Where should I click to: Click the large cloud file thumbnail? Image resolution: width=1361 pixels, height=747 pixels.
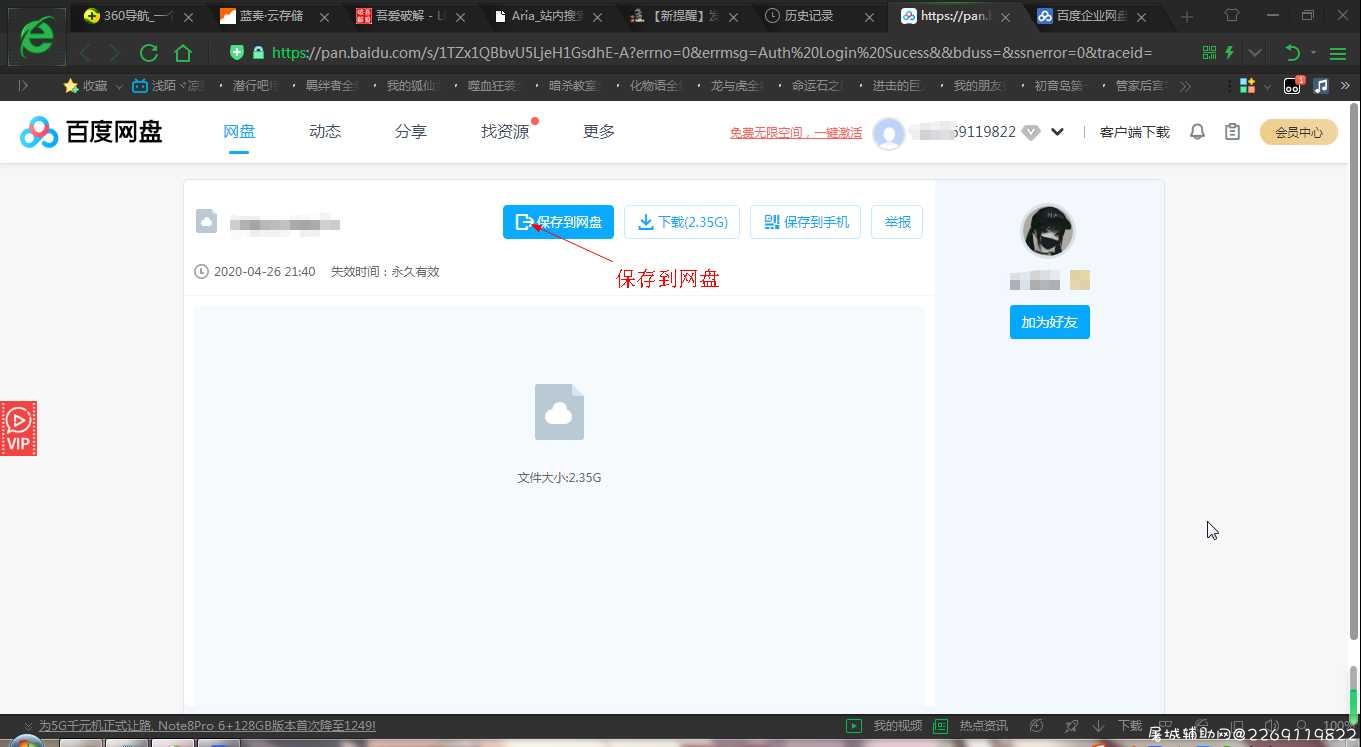(x=559, y=412)
